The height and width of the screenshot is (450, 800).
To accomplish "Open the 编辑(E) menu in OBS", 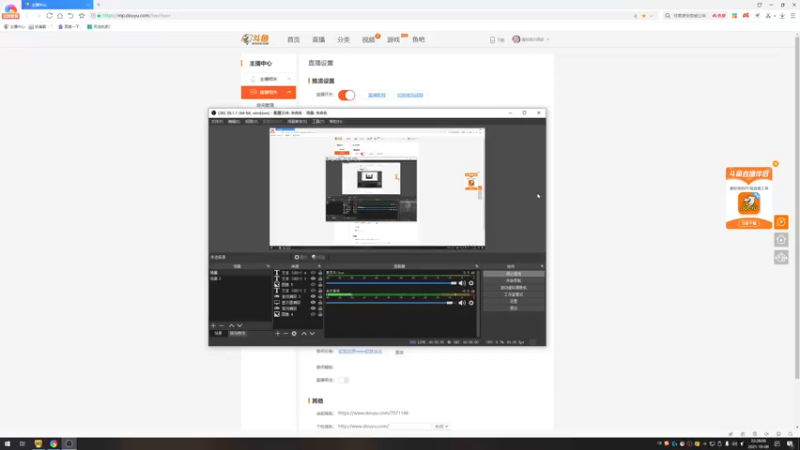I will pos(234,122).
